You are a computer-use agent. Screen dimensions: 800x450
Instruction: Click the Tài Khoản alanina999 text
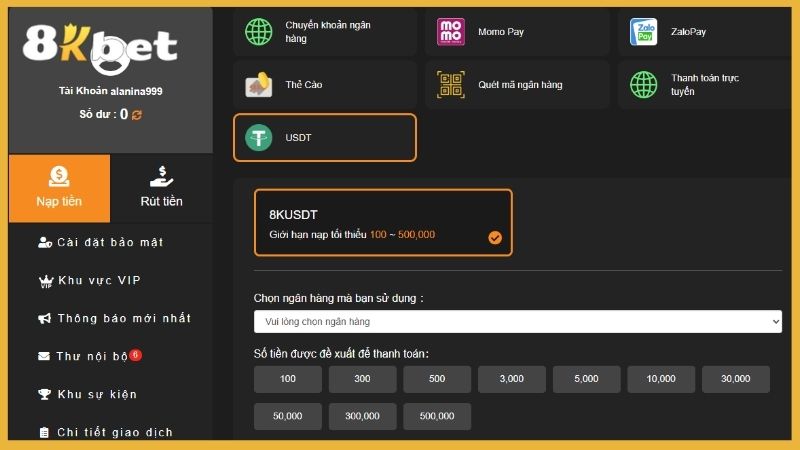click(x=111, y=91)
